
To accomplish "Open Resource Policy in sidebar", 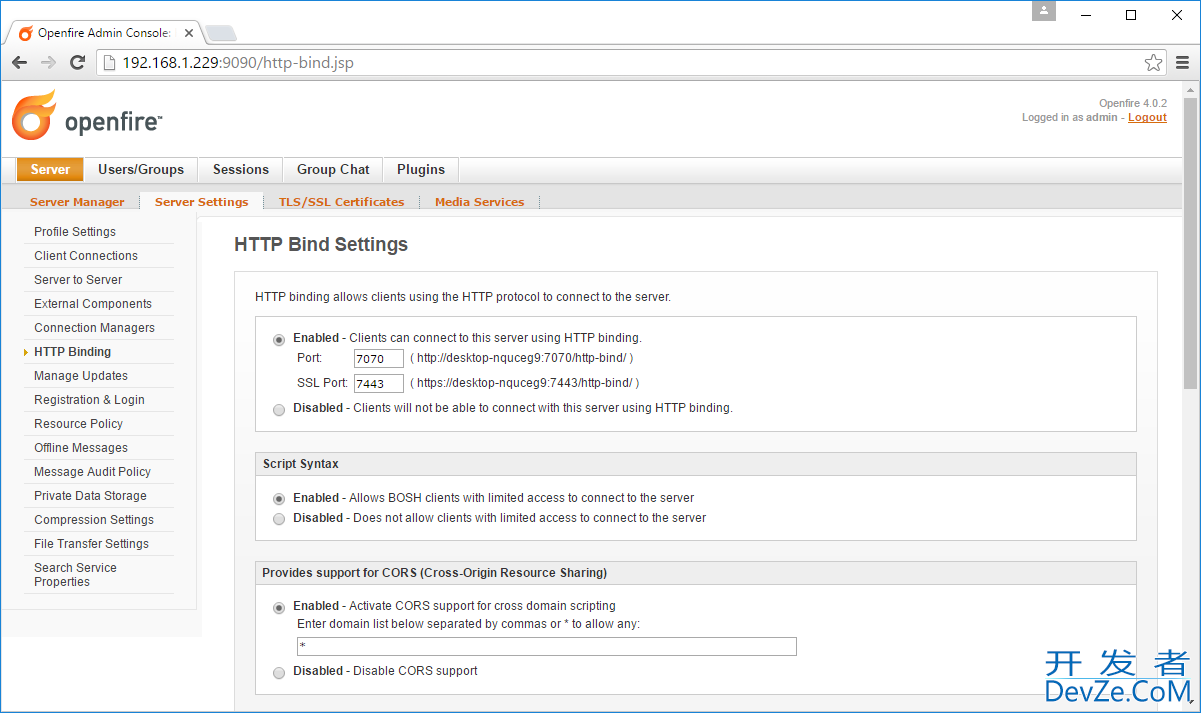I will 78,424.
